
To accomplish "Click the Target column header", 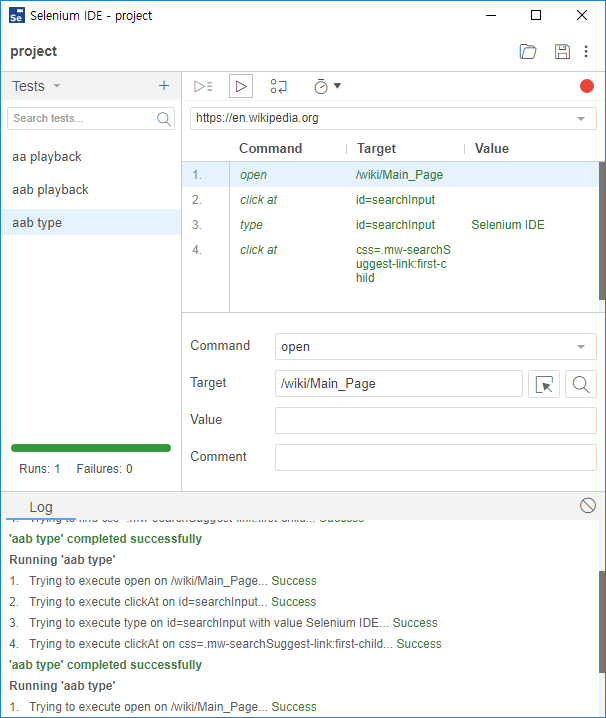I will point(376,148).
